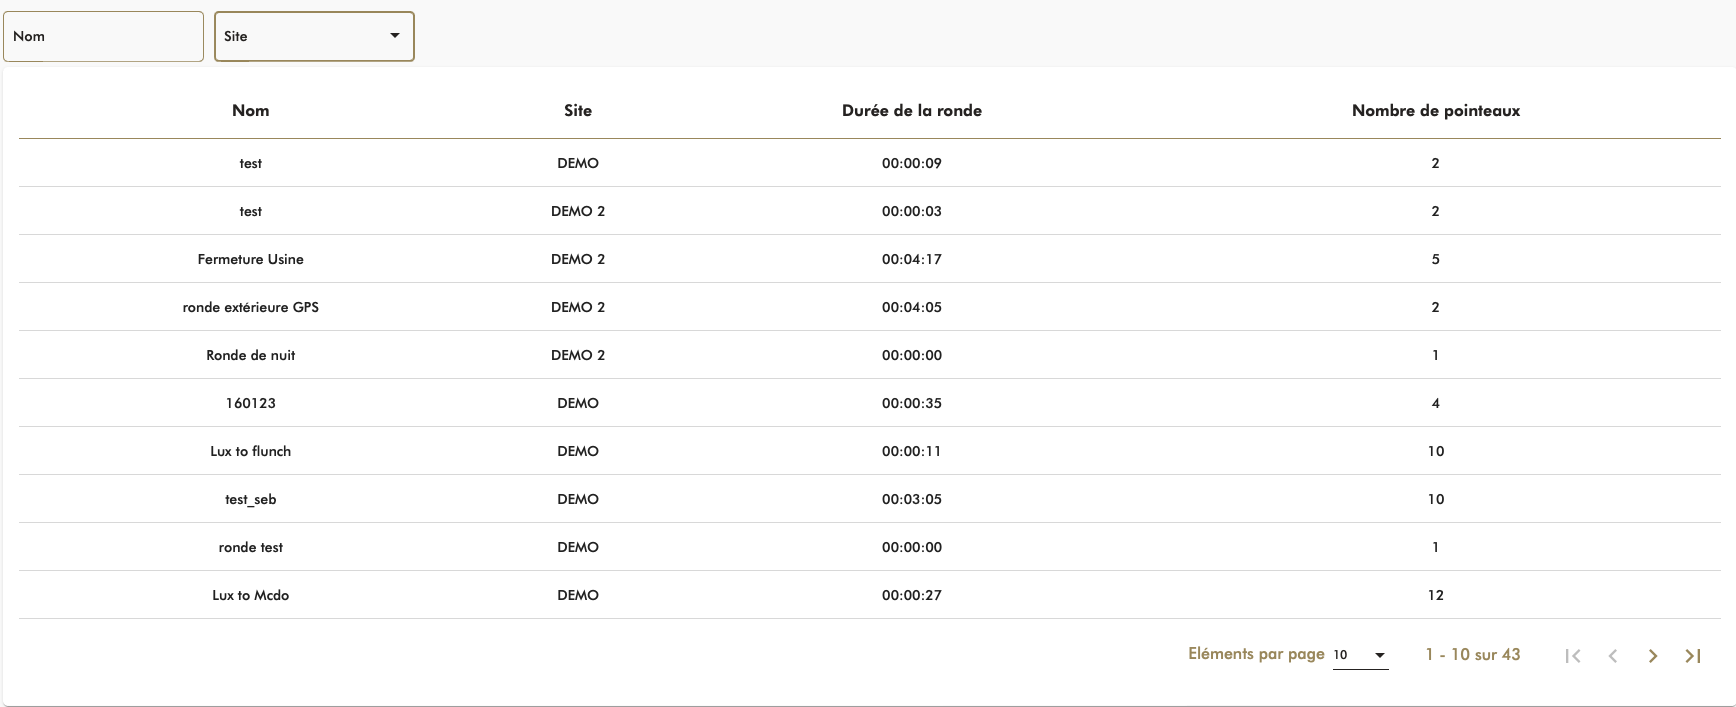
Task: Click the Nom filter input field
Action: (x=104, y=37)
